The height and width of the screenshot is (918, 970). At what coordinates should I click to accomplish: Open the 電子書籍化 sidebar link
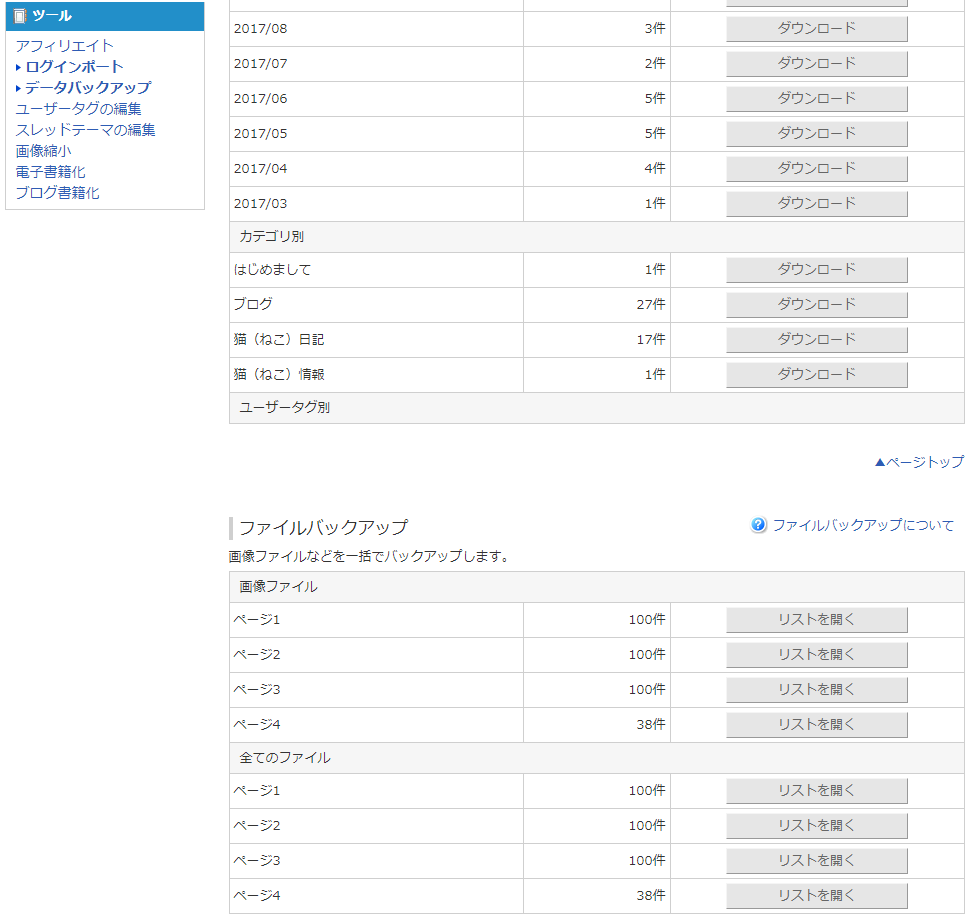click(50, 172)
